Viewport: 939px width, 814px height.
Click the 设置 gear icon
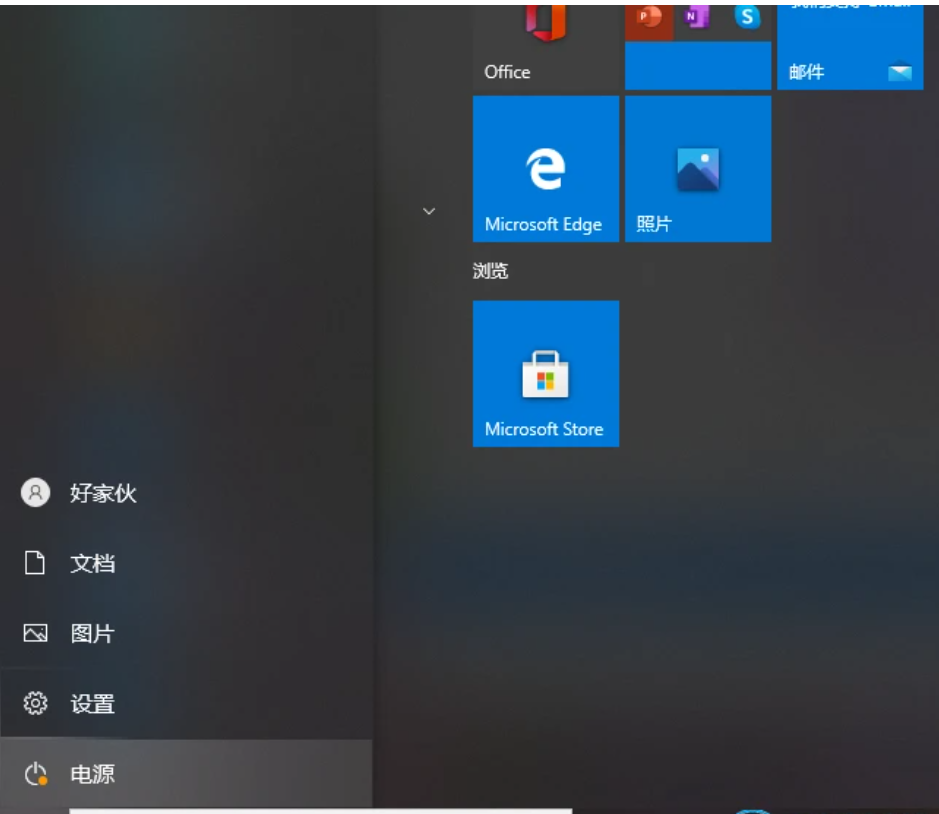pos(35,703)
